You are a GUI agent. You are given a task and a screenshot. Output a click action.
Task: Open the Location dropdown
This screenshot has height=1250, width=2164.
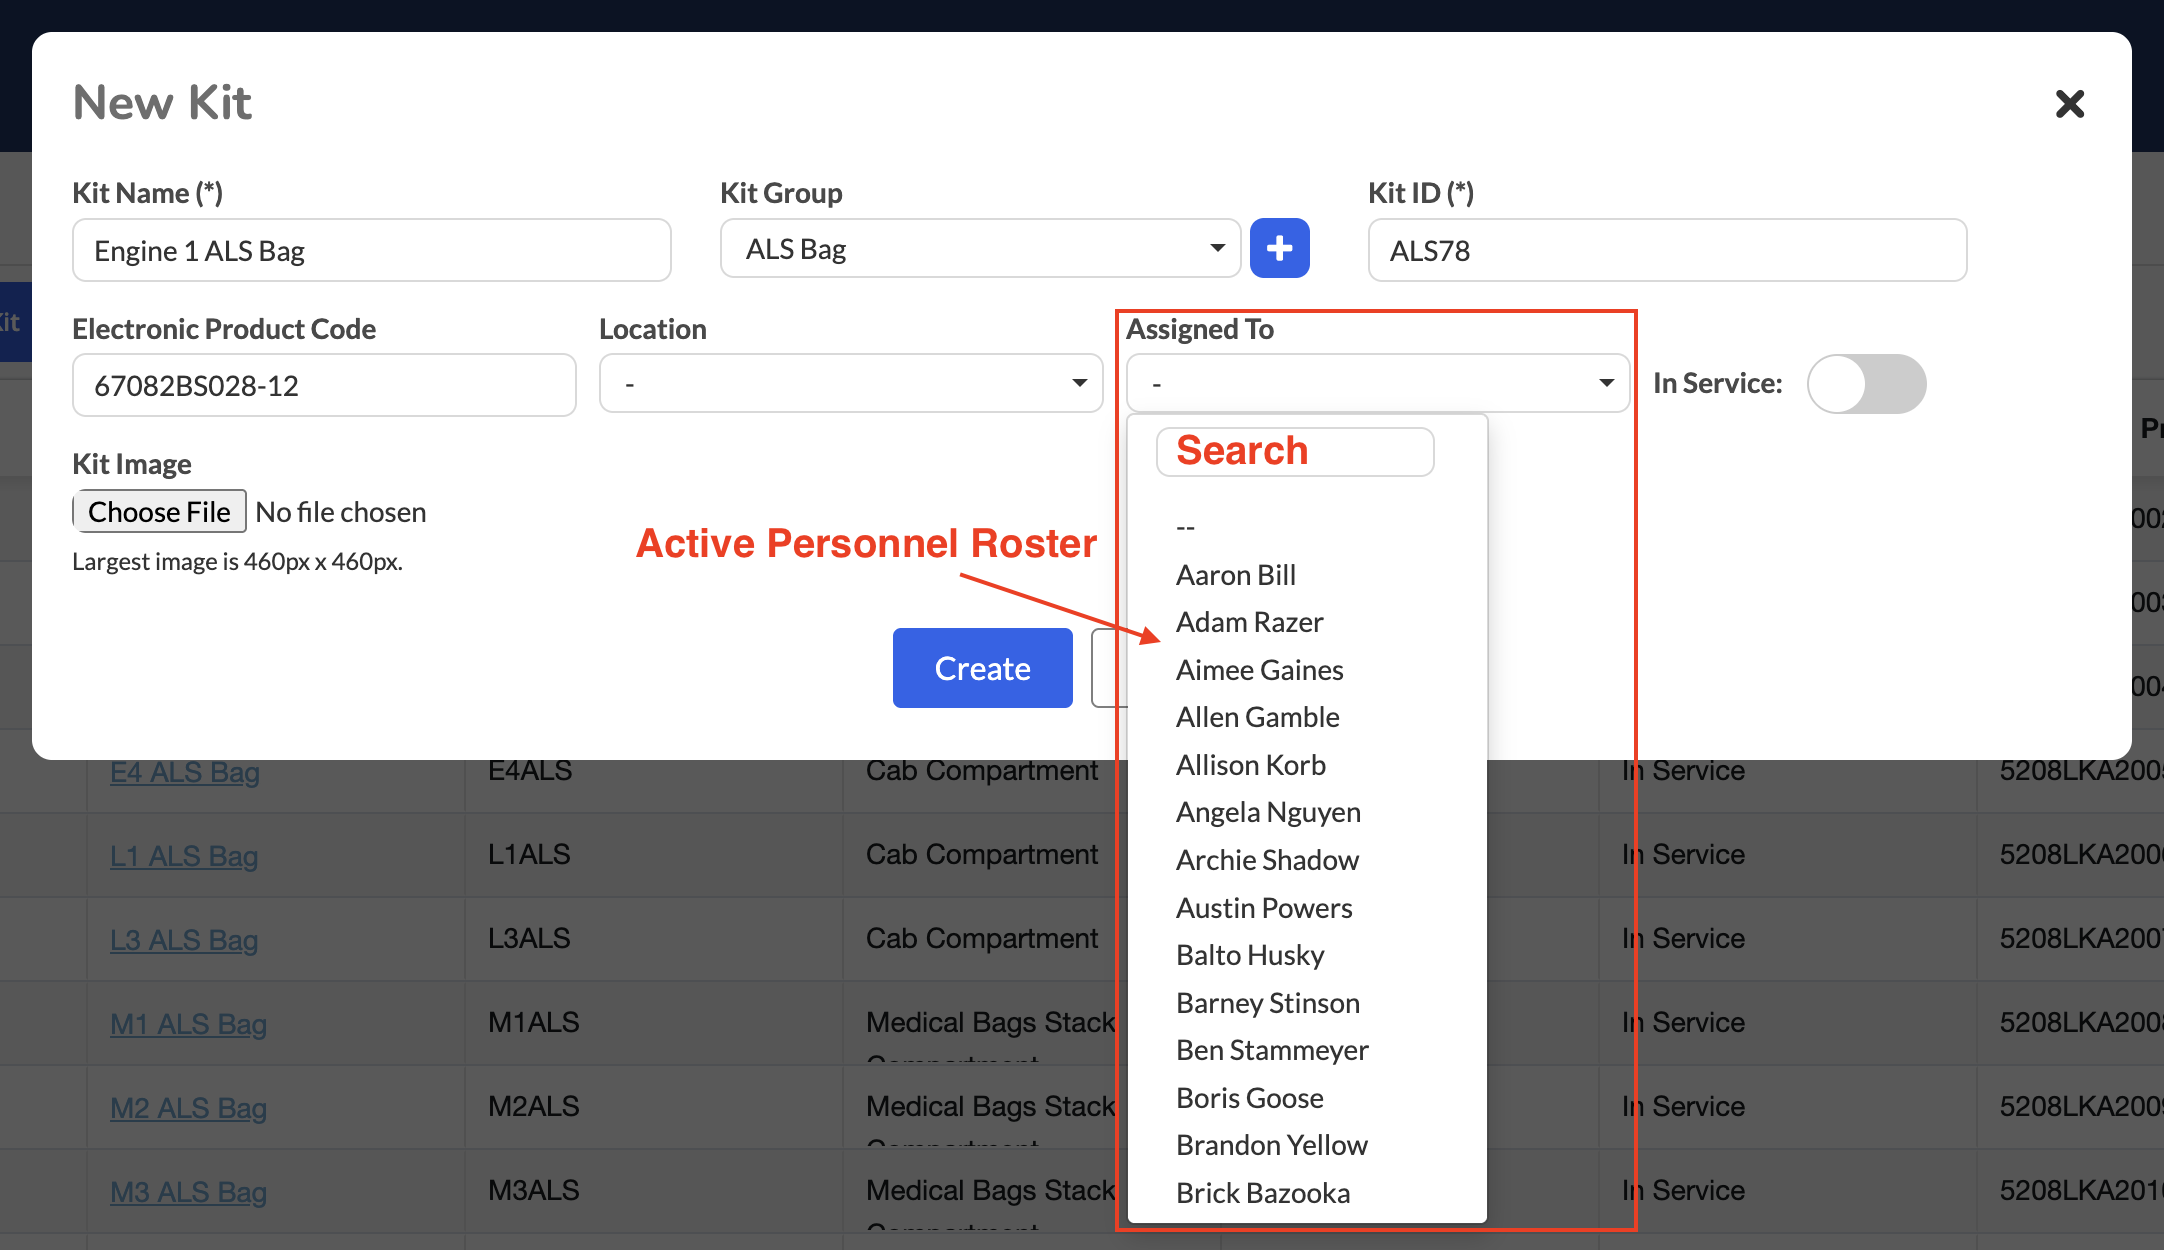coord(851,383)
